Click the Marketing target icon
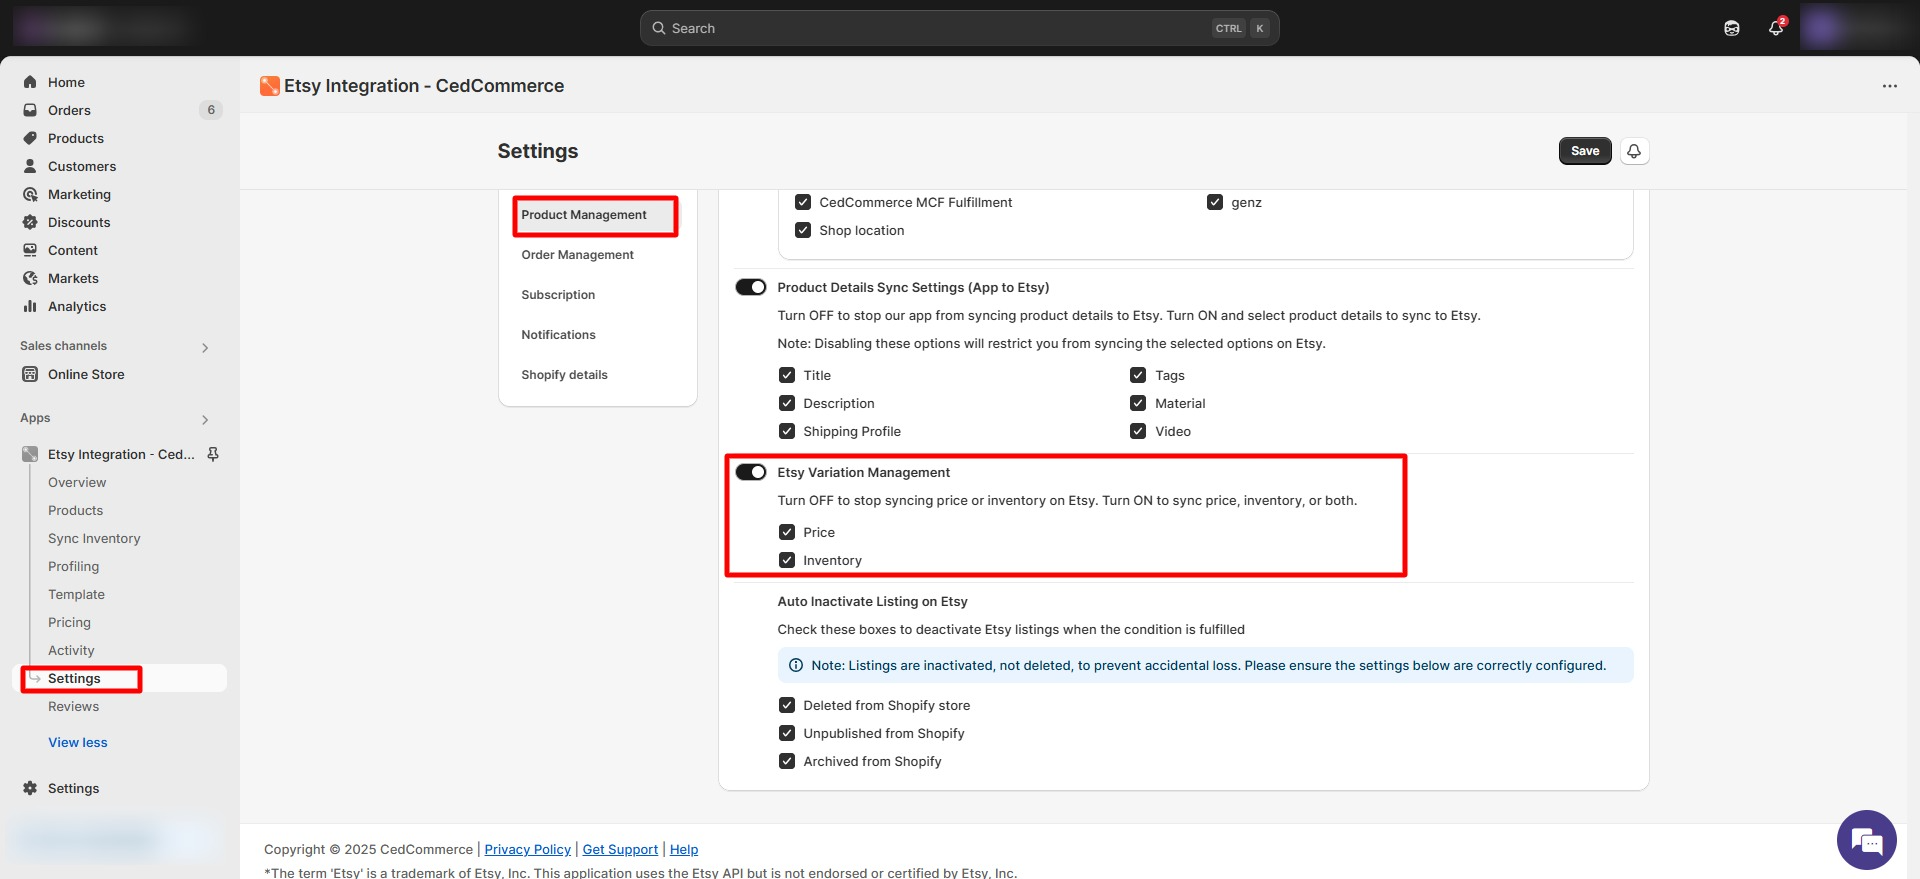 coord(30,194)
